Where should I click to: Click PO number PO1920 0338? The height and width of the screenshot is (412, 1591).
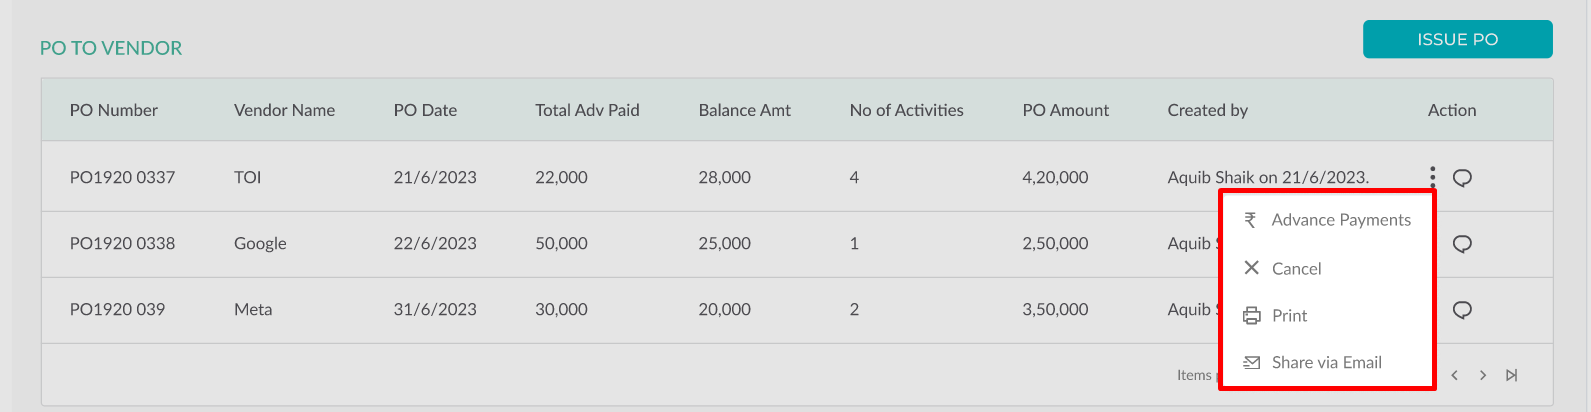click(122, 243)
